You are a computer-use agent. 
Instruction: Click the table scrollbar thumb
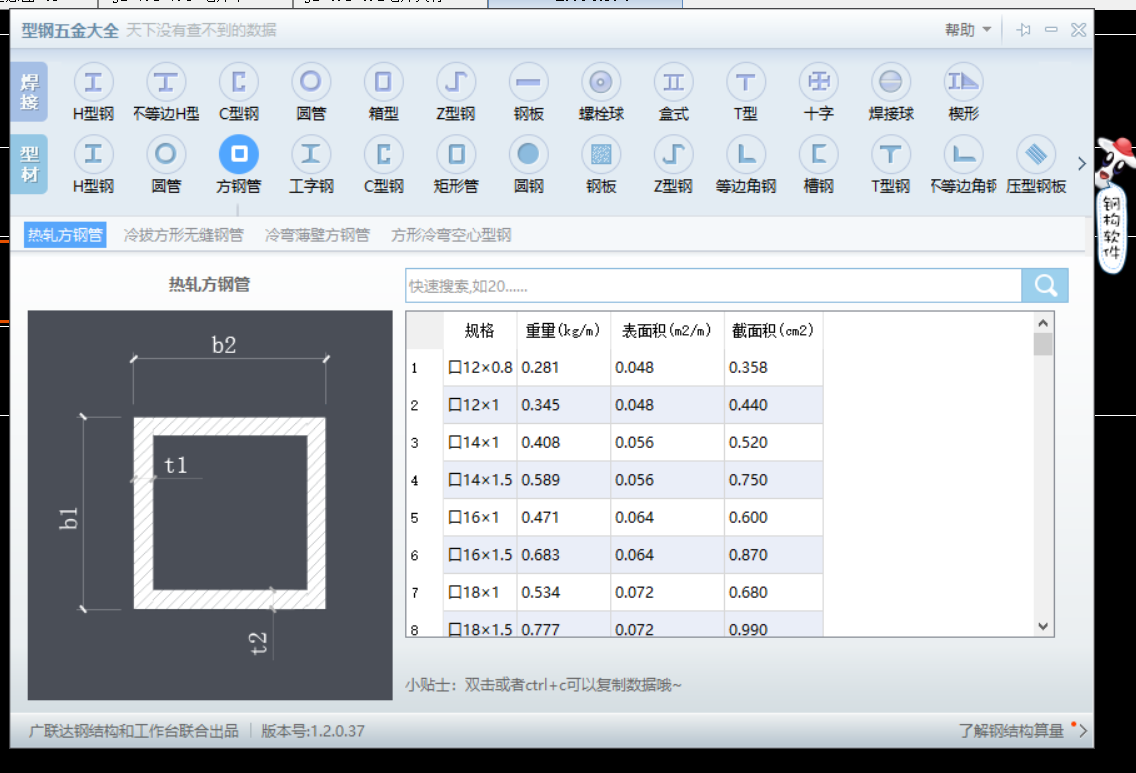pos(1043,344)
